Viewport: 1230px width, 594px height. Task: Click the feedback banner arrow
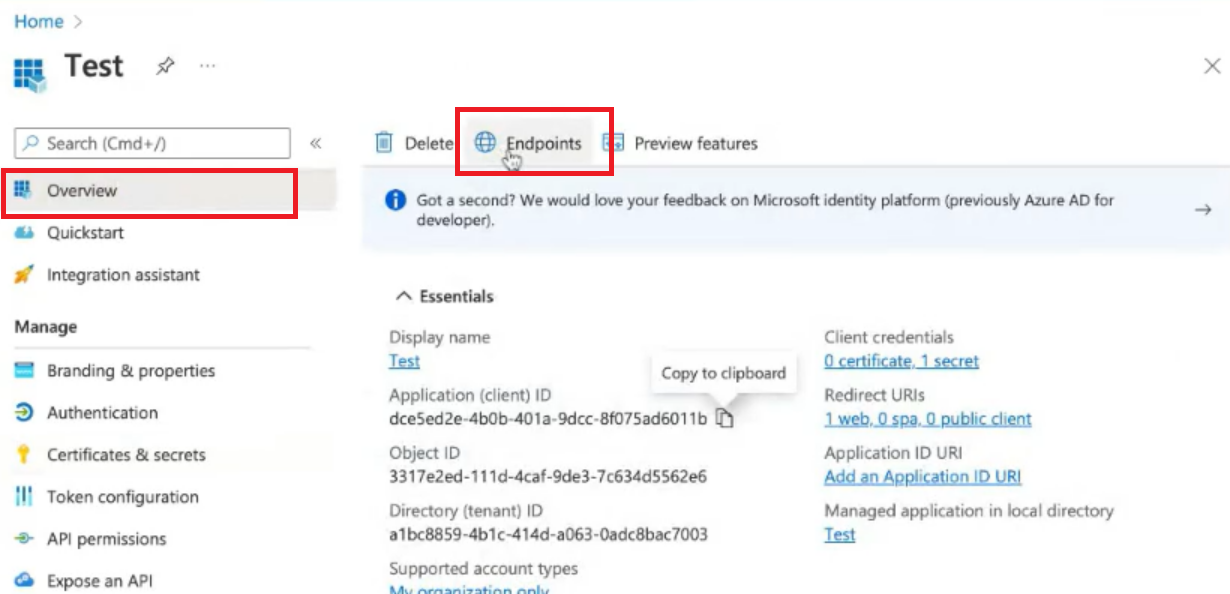(x=1203, y=210)
